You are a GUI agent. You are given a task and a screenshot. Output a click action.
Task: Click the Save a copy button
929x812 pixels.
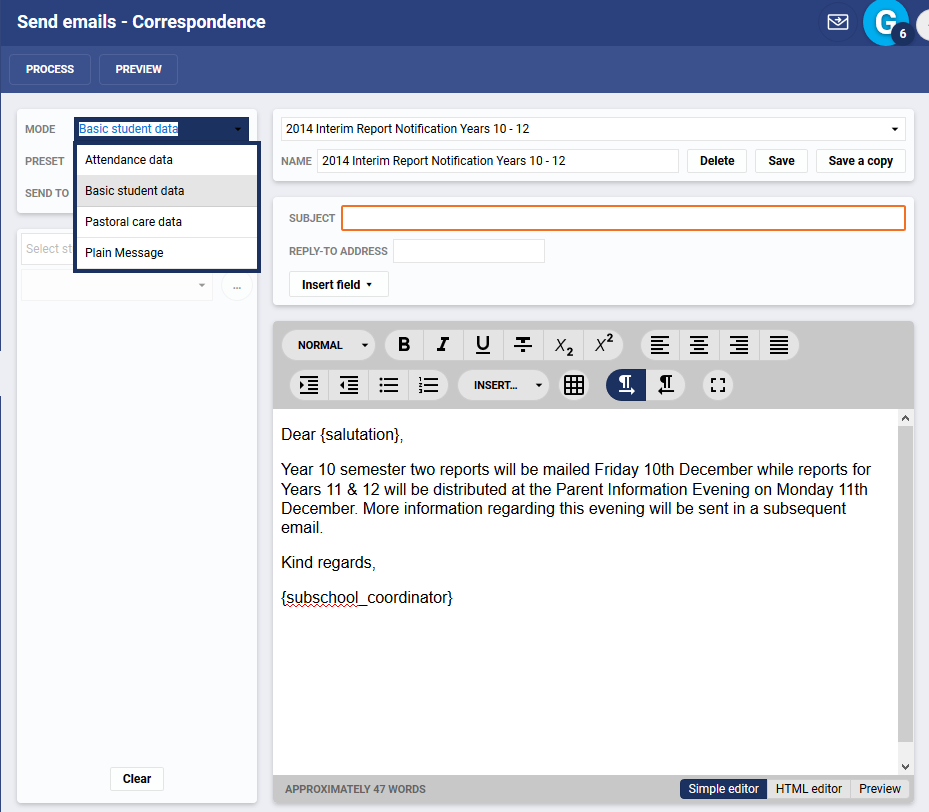point(860,161)
